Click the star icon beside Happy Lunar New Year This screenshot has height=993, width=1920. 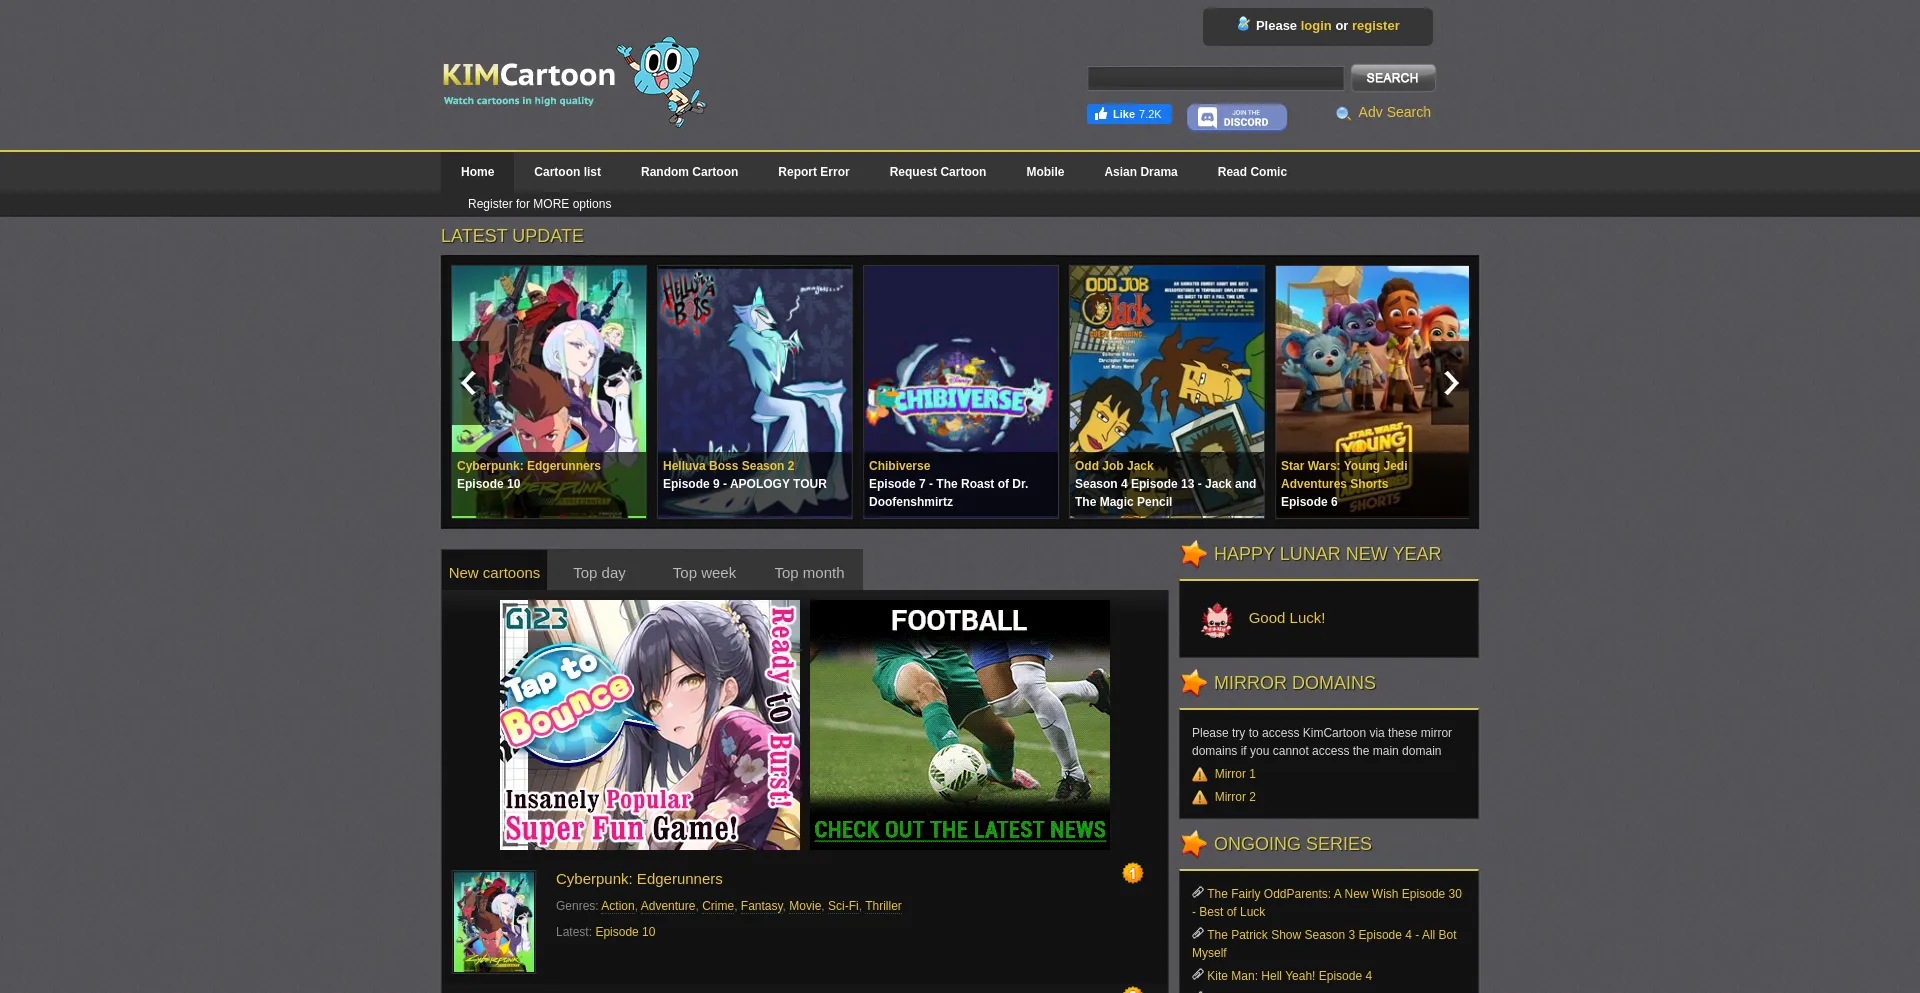(x=1193, y=554)
